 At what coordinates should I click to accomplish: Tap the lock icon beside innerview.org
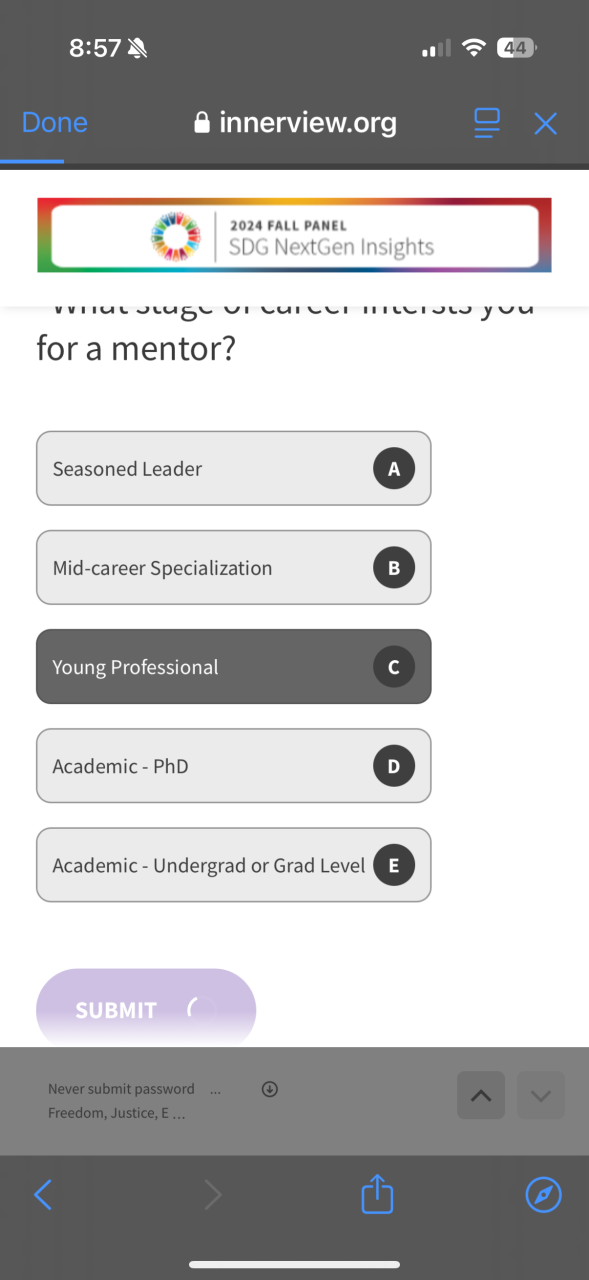pyautogui.click(x=202, y=123)
